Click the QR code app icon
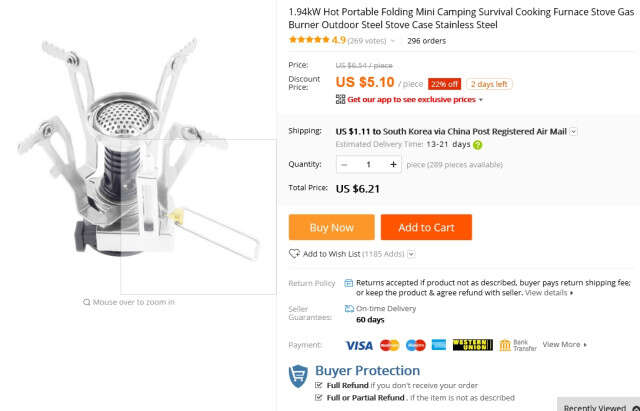640x411 pixels. (x=340, y=99)
